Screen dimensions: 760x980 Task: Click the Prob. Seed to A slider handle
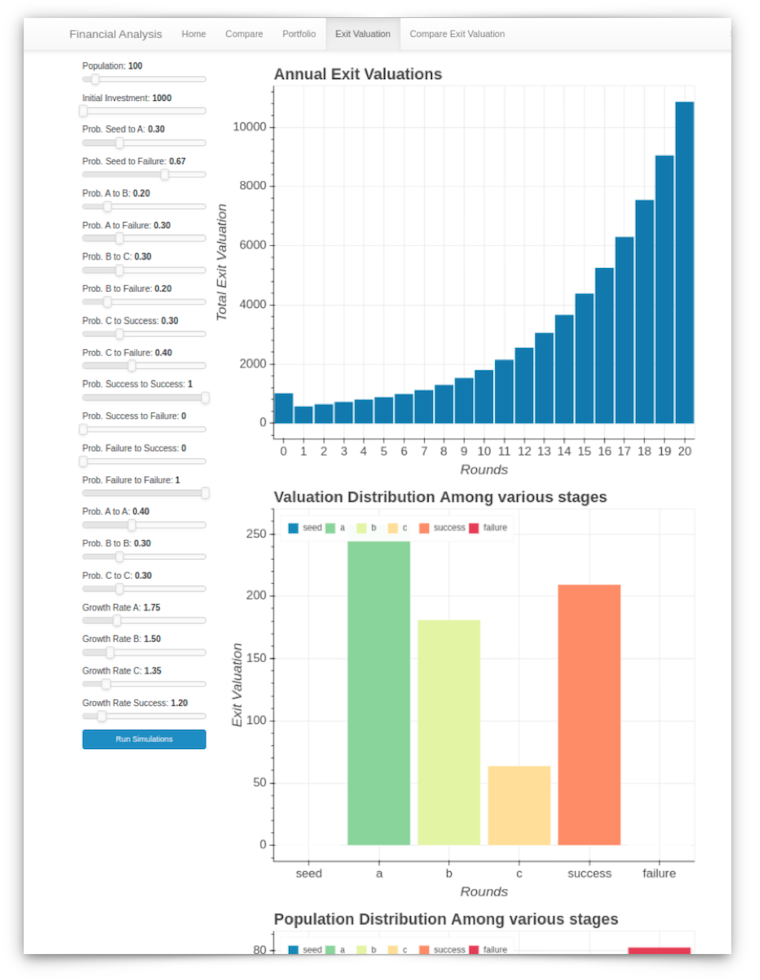(119, 143)
